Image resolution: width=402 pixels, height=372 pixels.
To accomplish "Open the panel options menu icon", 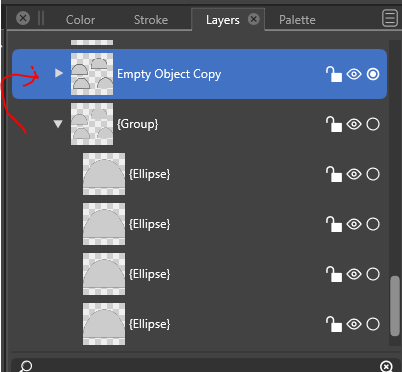I will [x=390, y=18].
